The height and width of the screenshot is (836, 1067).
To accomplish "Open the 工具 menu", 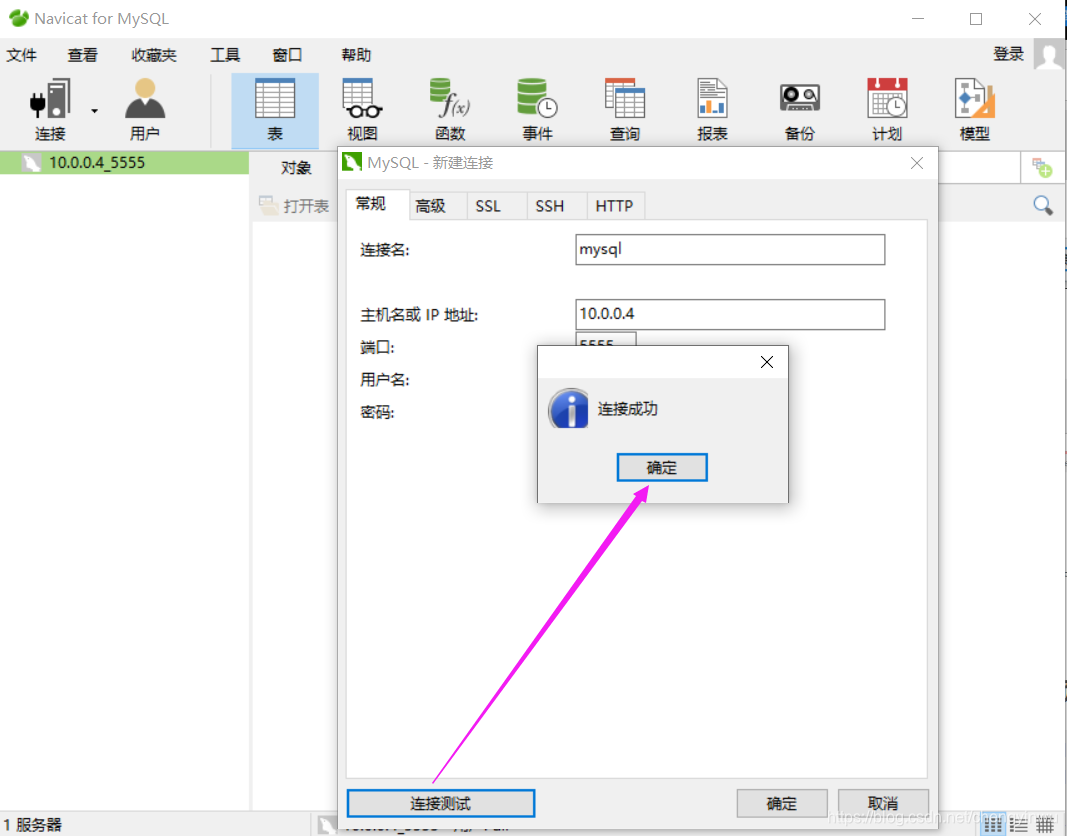I will tap(225, 55).
